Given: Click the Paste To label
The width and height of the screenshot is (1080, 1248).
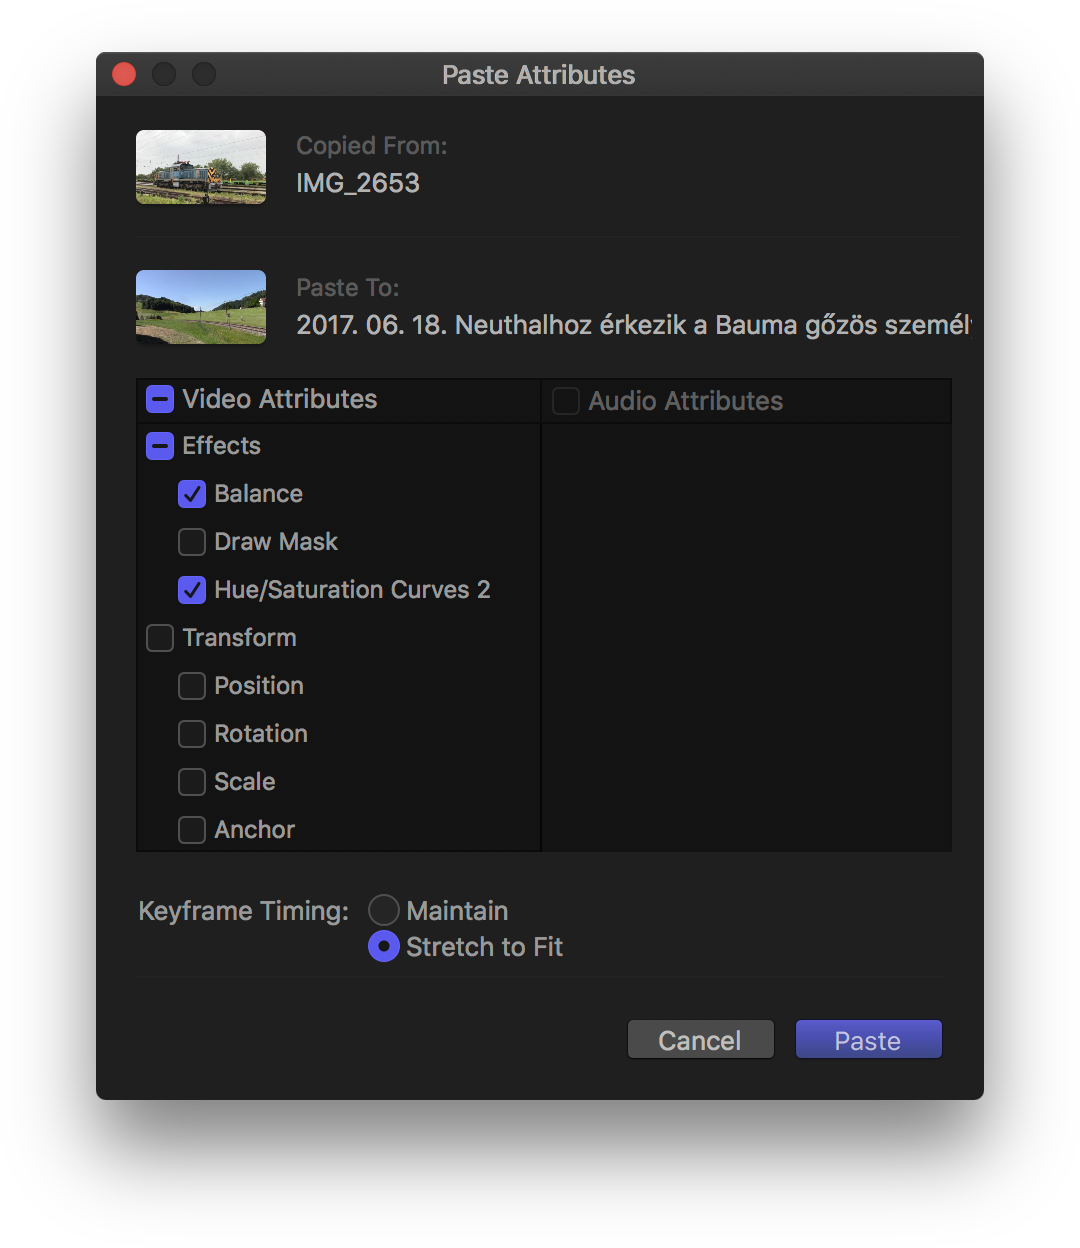Looking at the screenshot, I should coord(348,288).
